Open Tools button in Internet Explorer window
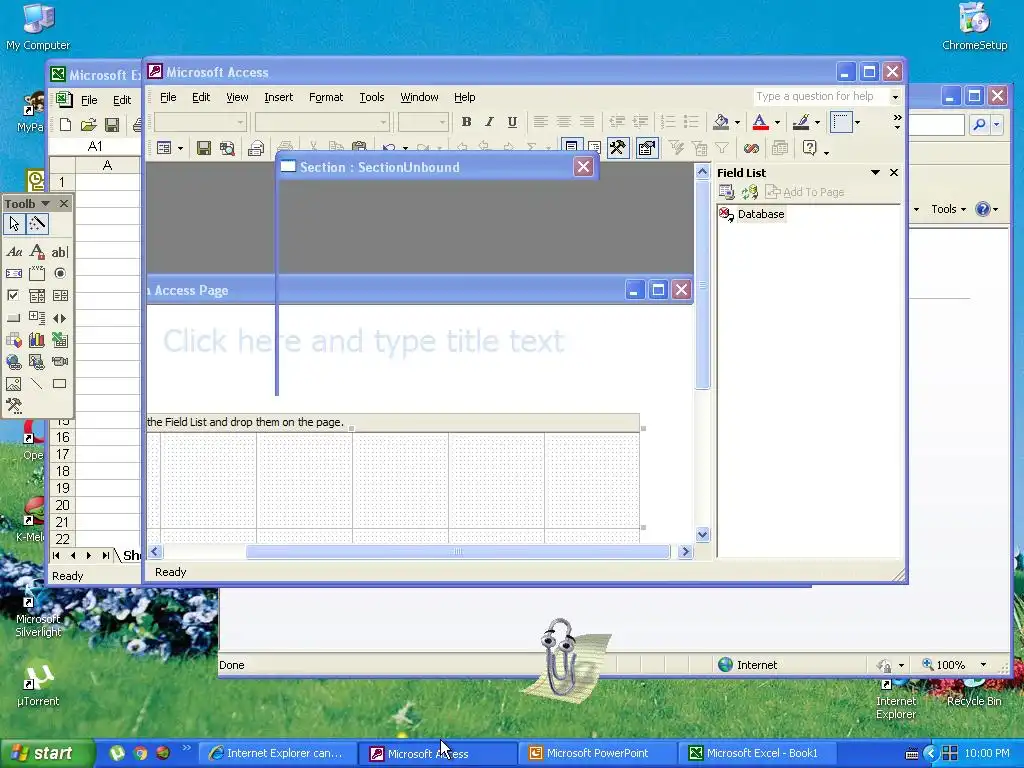This screenshot has width=1024, height=768. pyautogui.click(x=948, y=209)
